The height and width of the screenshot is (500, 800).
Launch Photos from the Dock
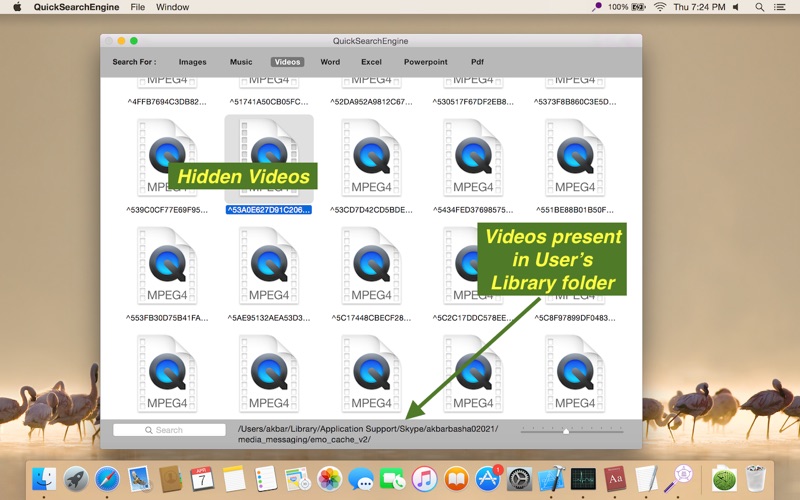(330, 480)
